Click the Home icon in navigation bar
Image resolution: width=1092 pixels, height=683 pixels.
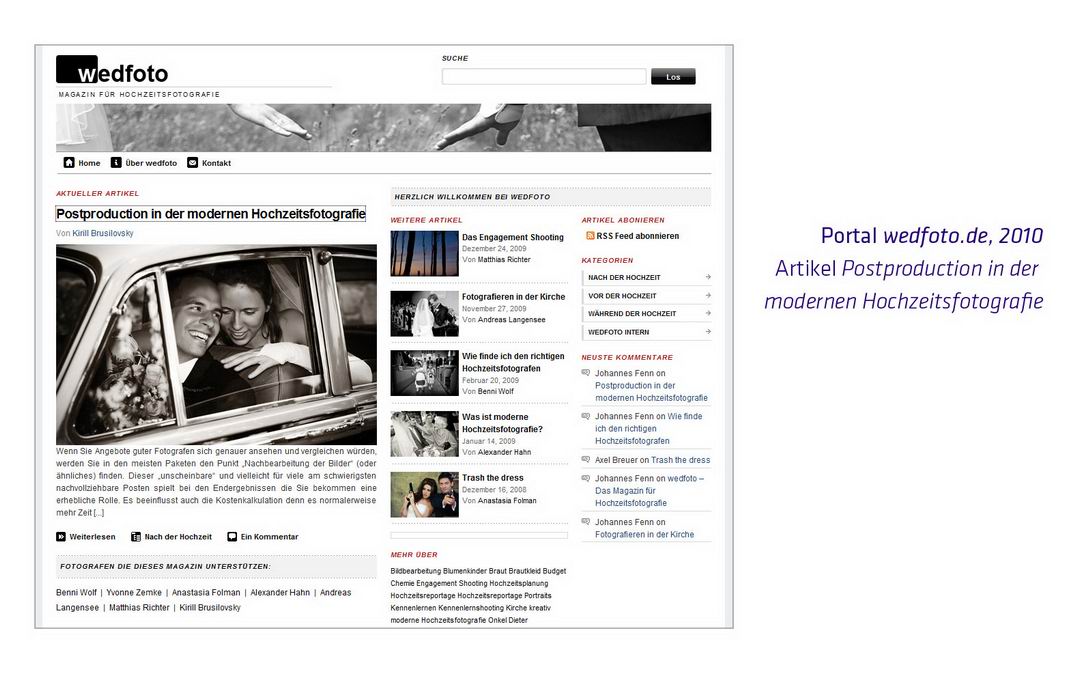69,163
